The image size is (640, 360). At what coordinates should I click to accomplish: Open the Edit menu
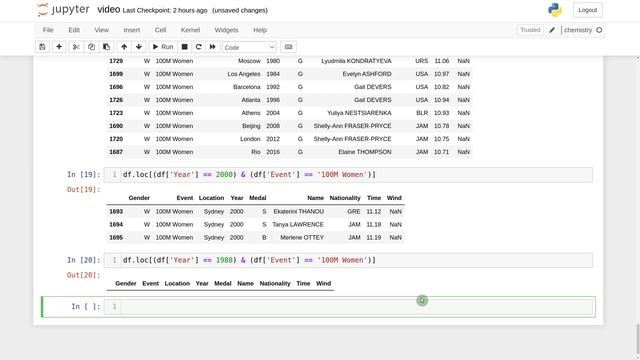click(x=74, y=30)
